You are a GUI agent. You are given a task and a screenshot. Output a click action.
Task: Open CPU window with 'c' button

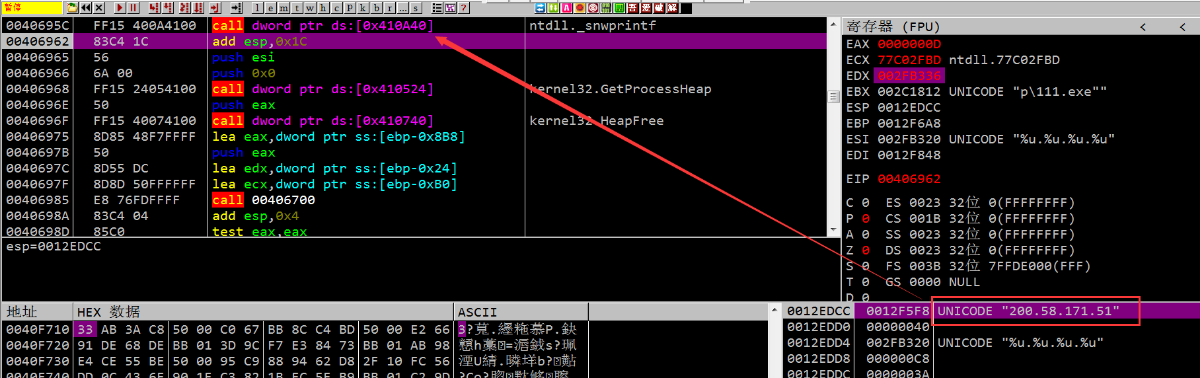(x=336, y=8)
